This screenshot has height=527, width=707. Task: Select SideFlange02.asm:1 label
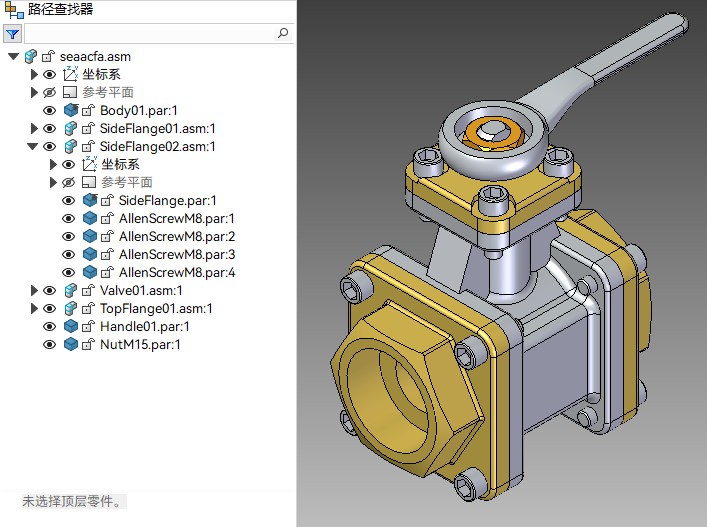pyautogui.click(x=157, y=147)
